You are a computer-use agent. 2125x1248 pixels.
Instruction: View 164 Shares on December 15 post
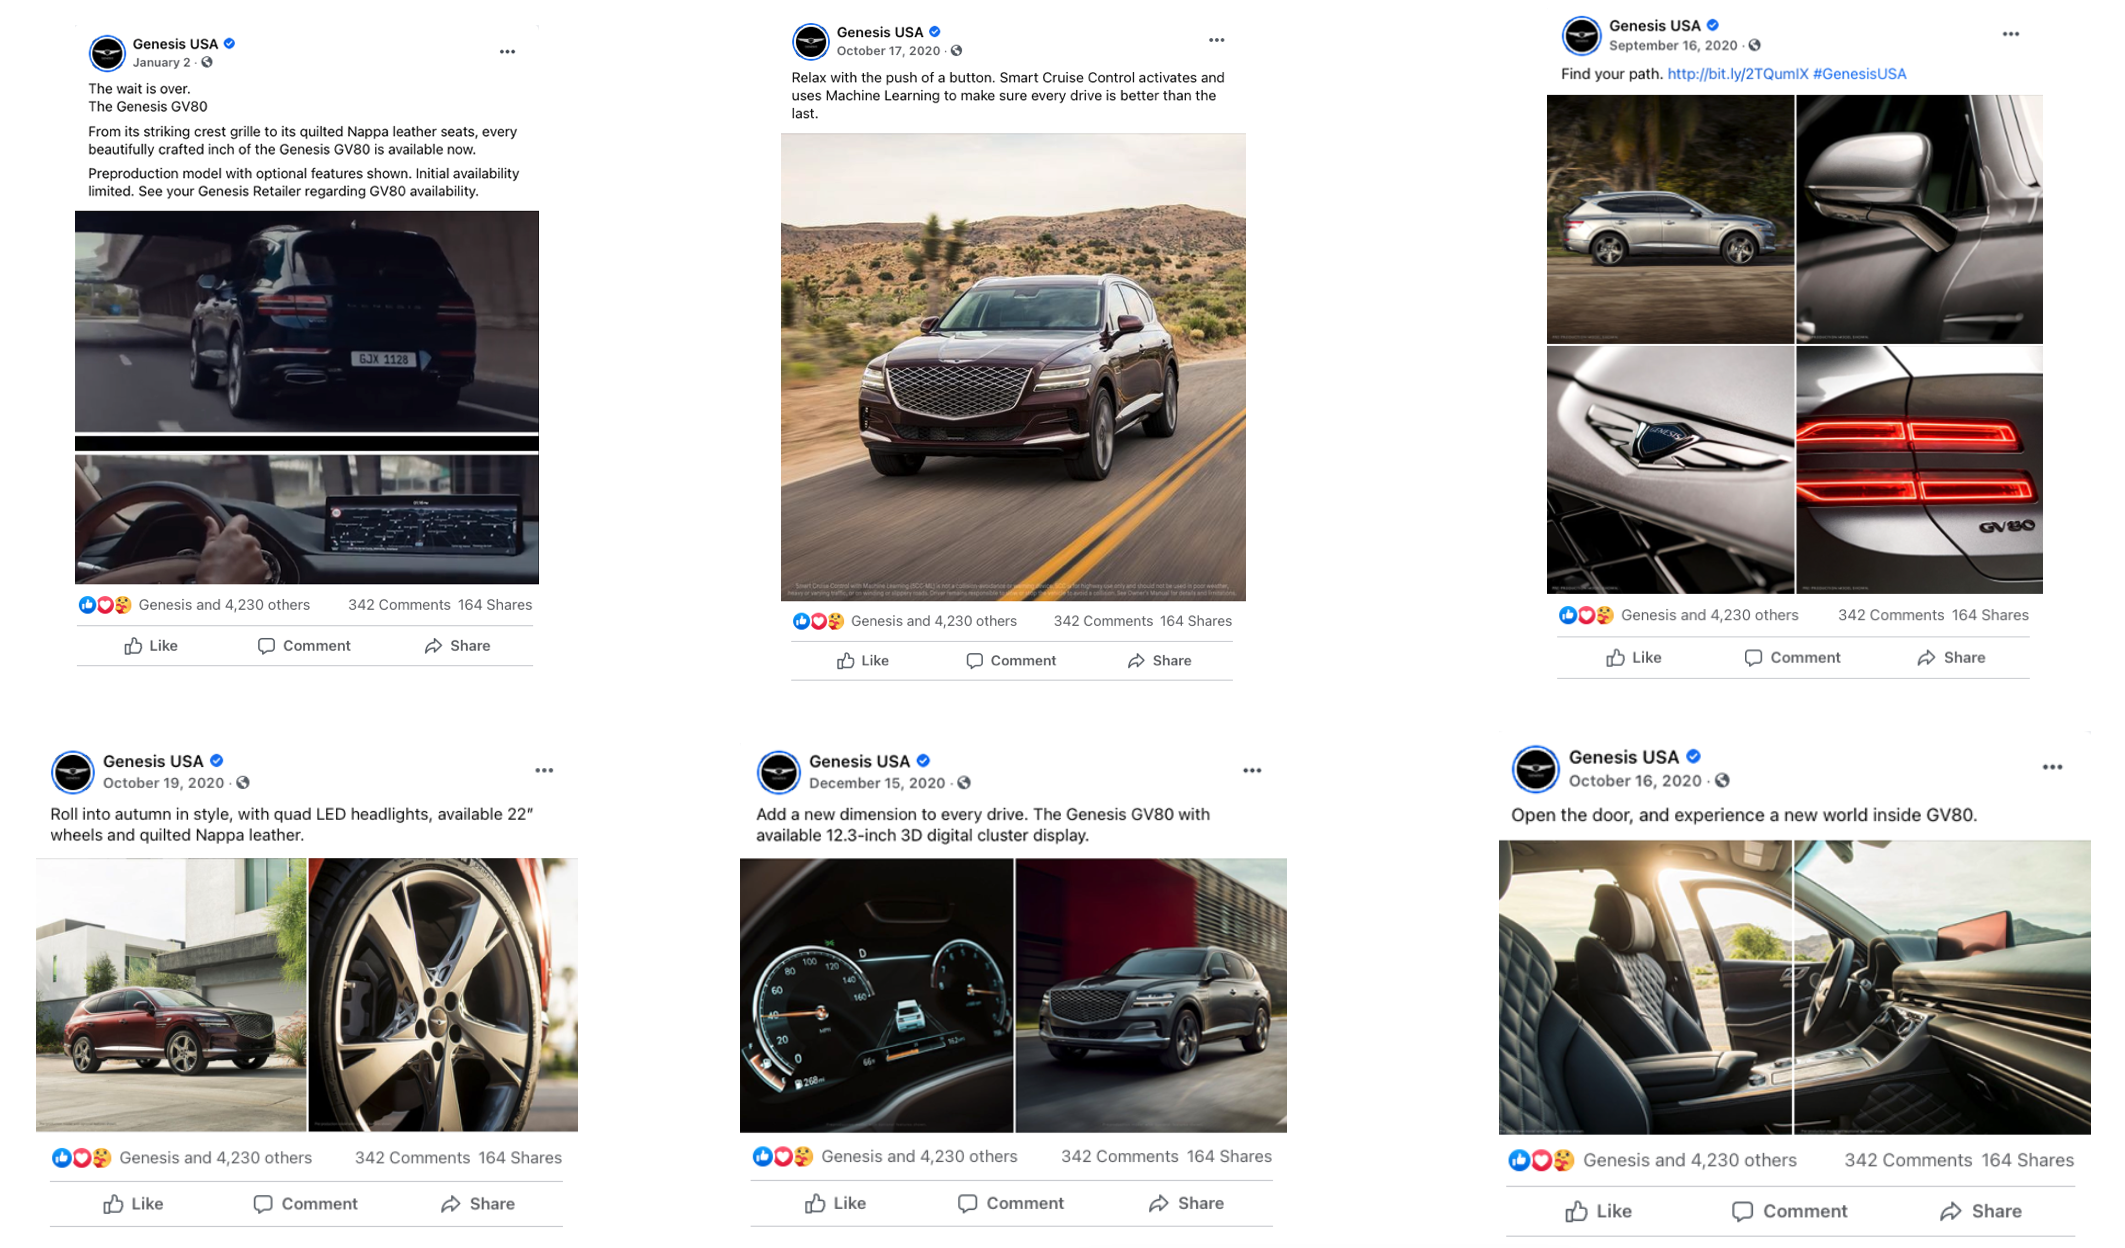point(1229,1156)
